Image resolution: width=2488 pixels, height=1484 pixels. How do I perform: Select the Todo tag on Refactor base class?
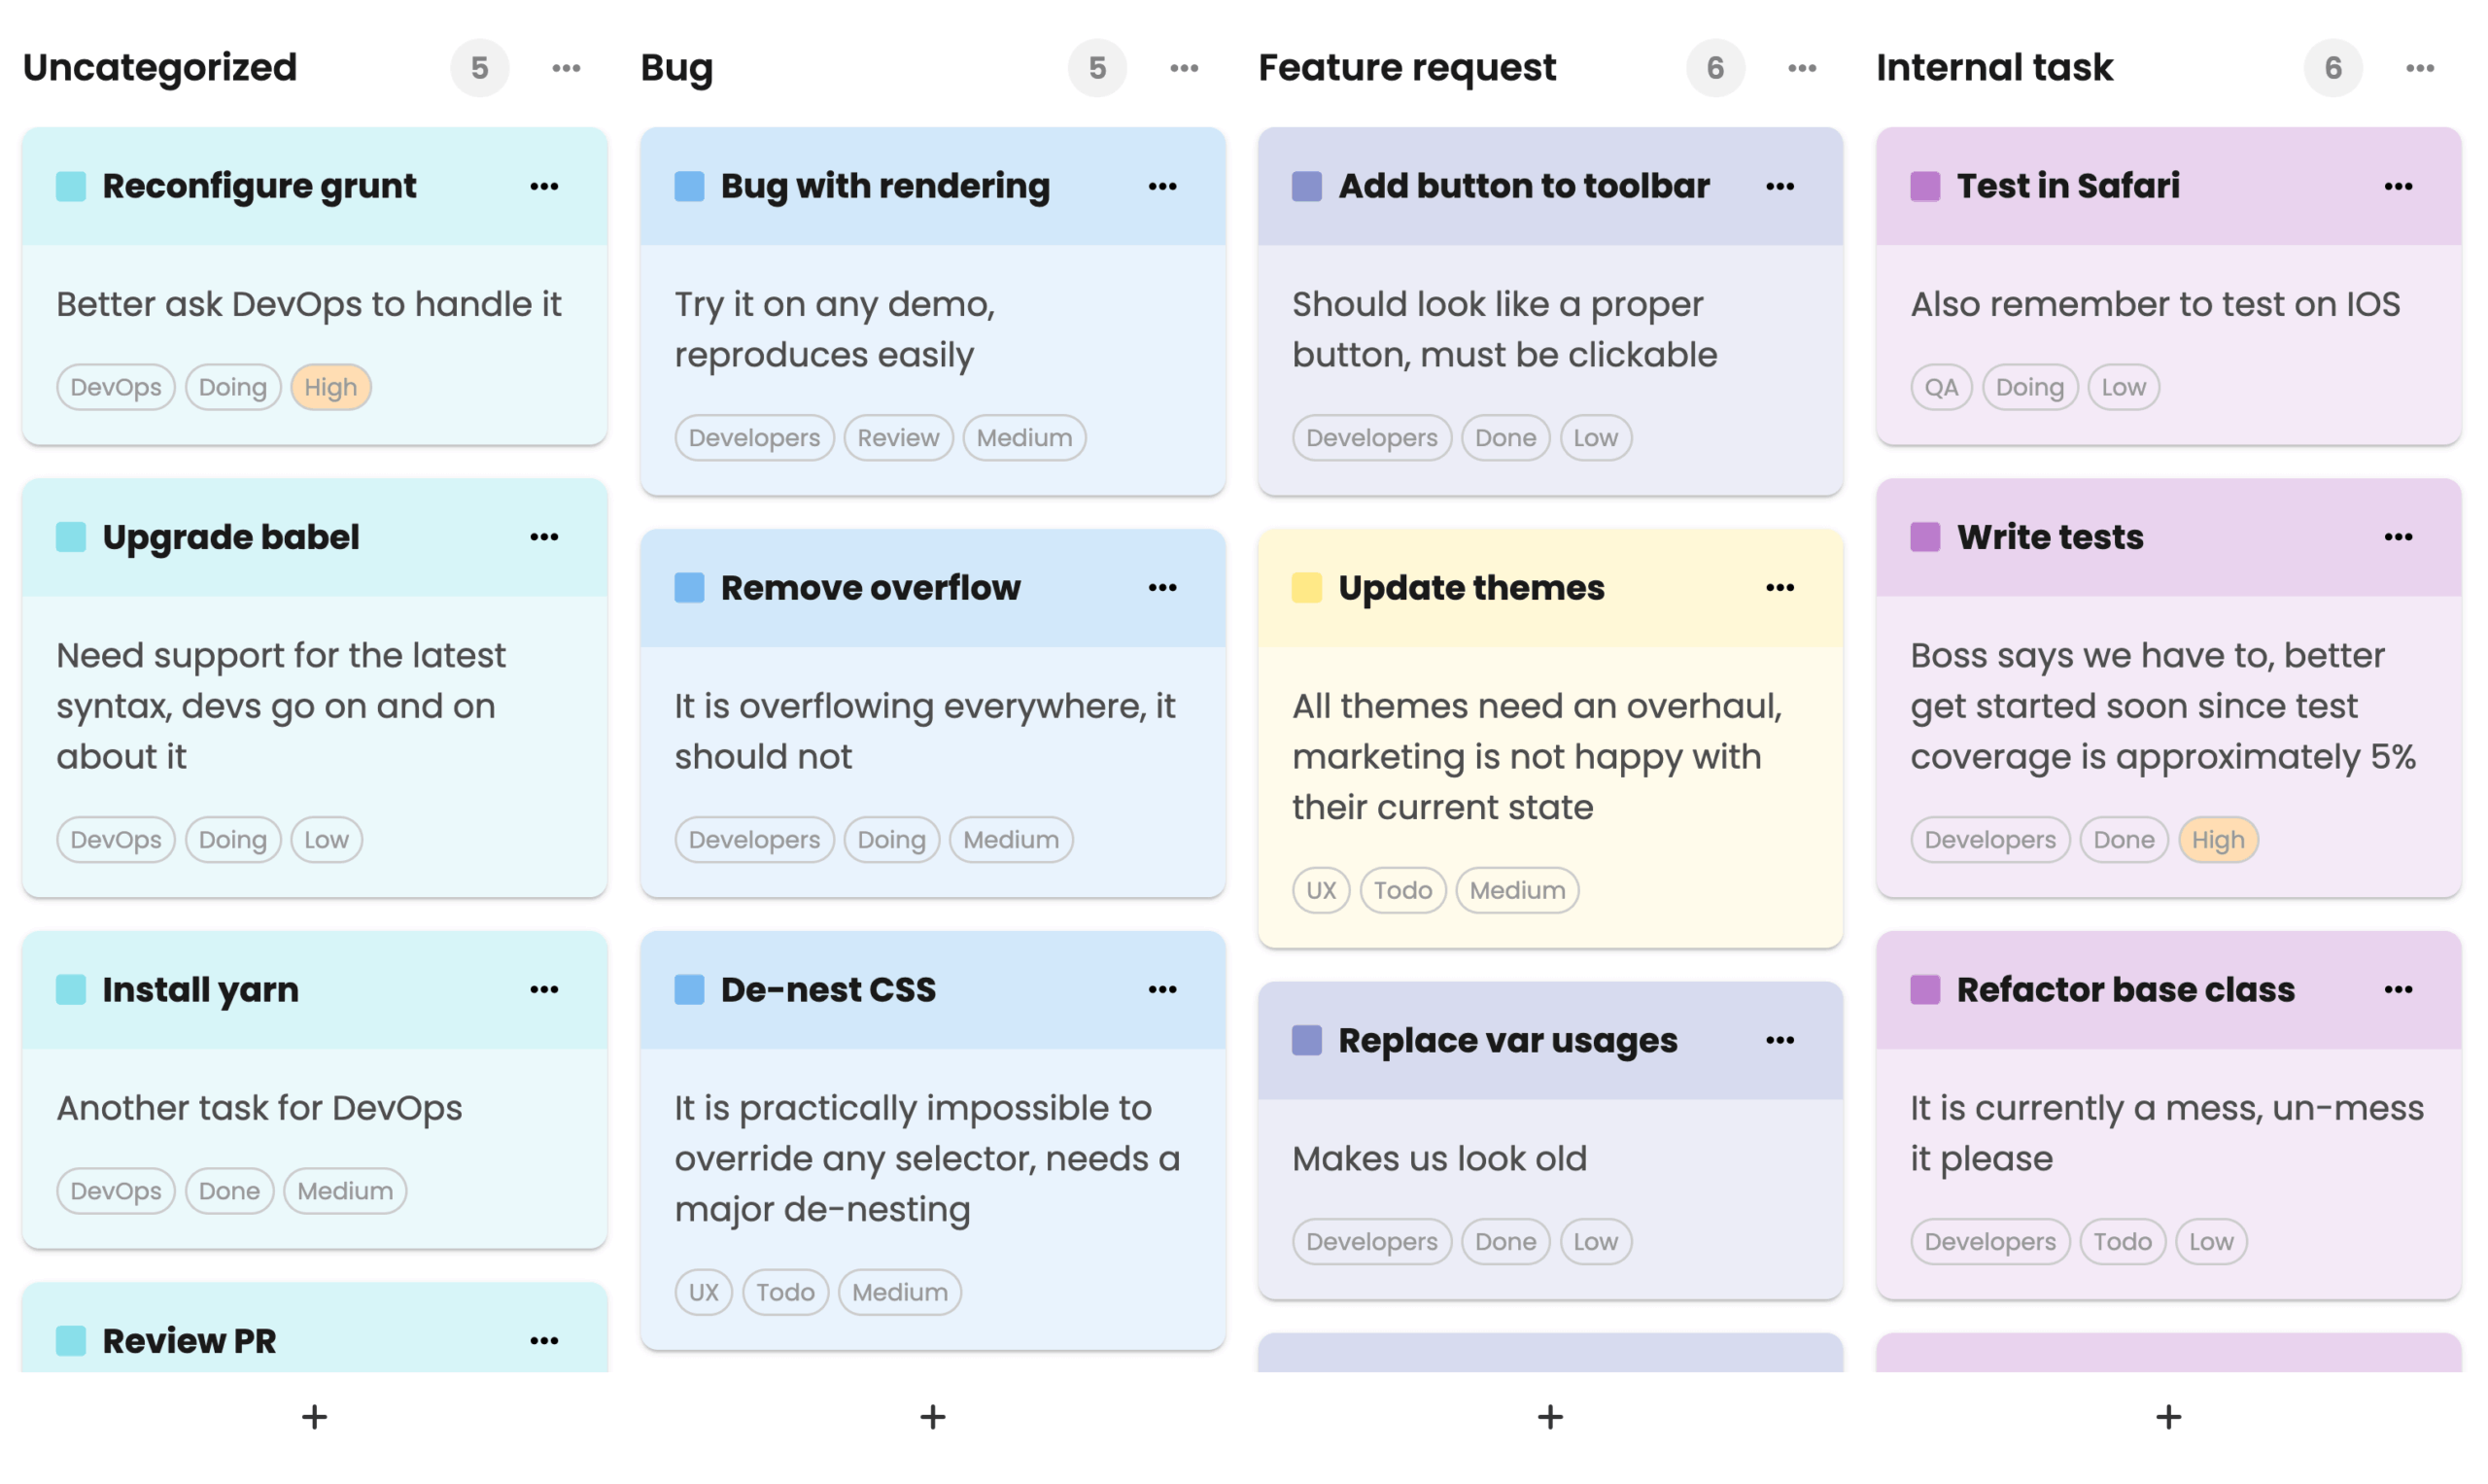coord(2122,1242)
